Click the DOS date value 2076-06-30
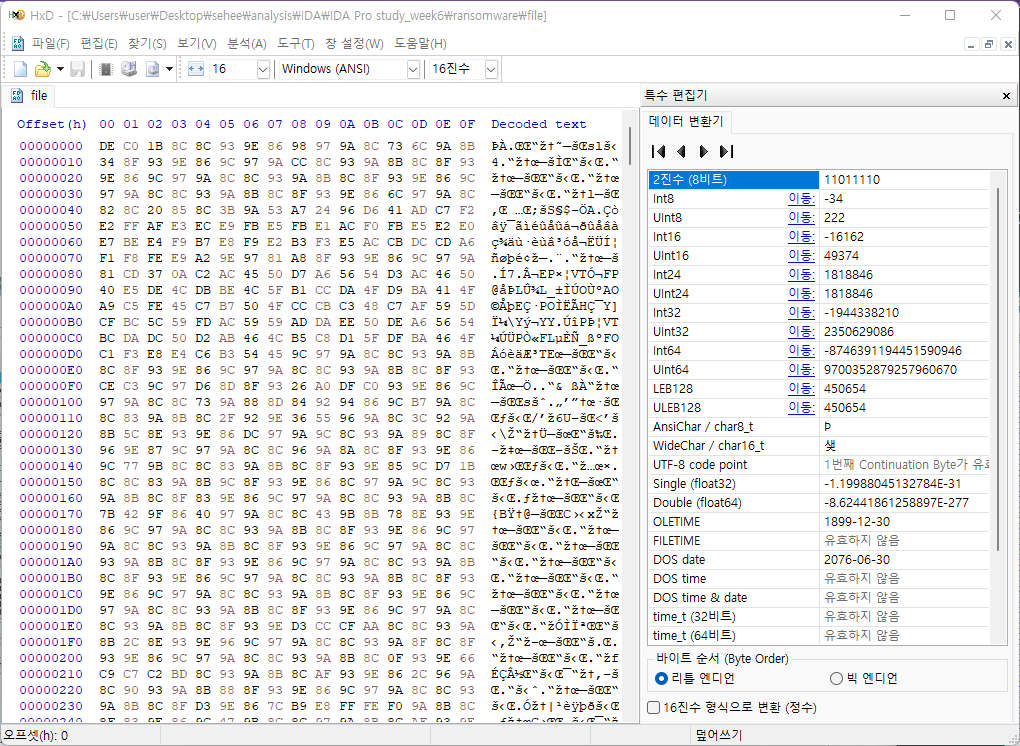 pos(856,559)
